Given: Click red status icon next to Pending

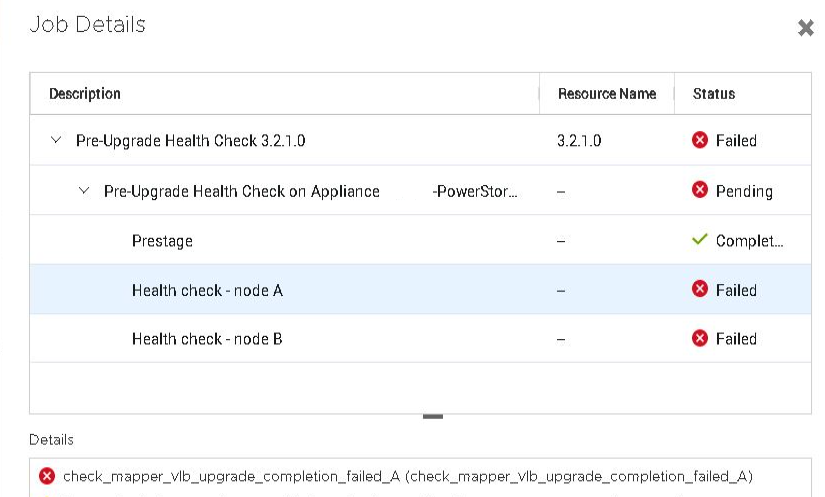Looking at the screenshot, I should [700, 191].
